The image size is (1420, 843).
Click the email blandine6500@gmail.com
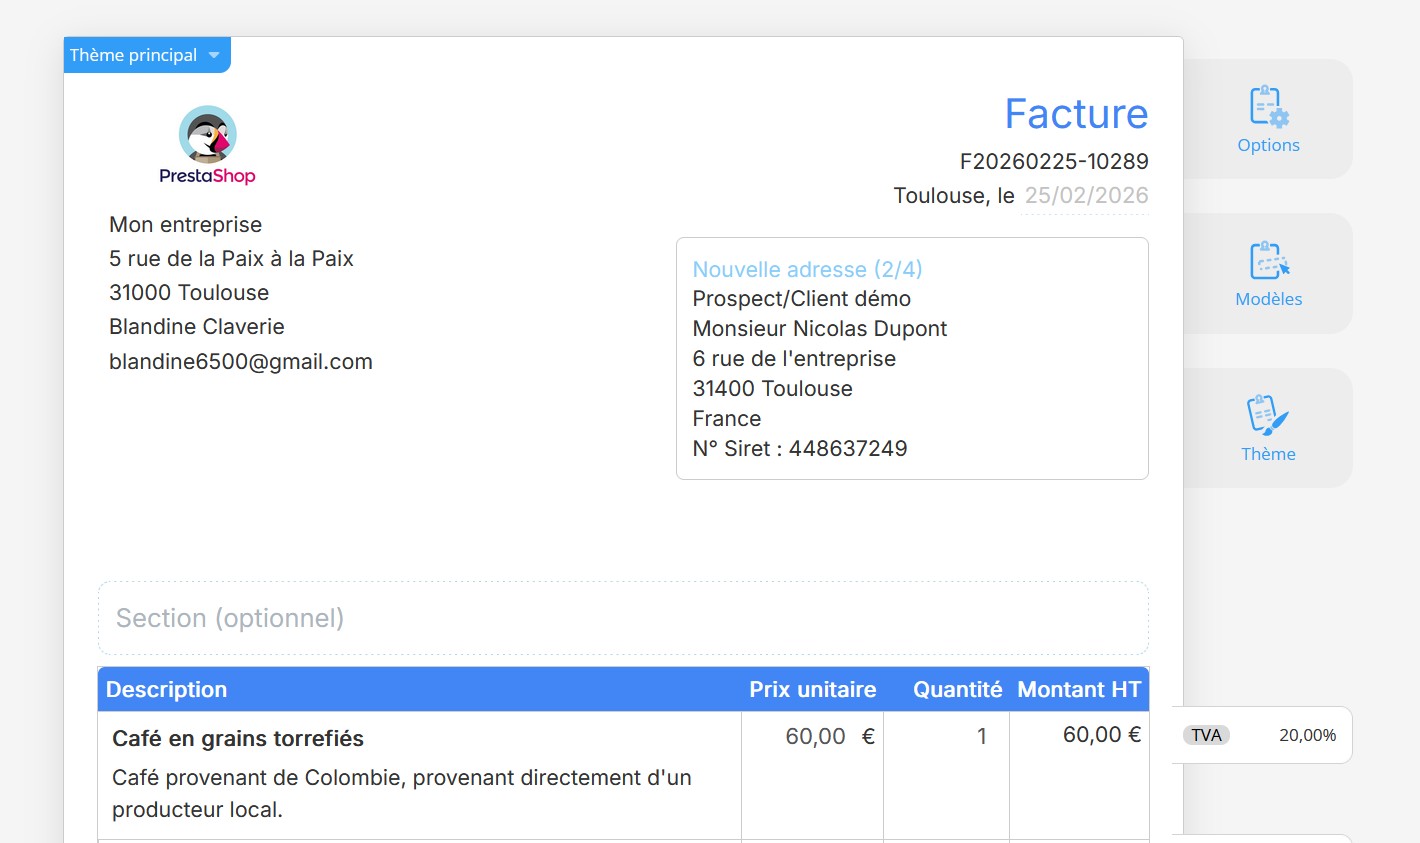pos(241,362)
